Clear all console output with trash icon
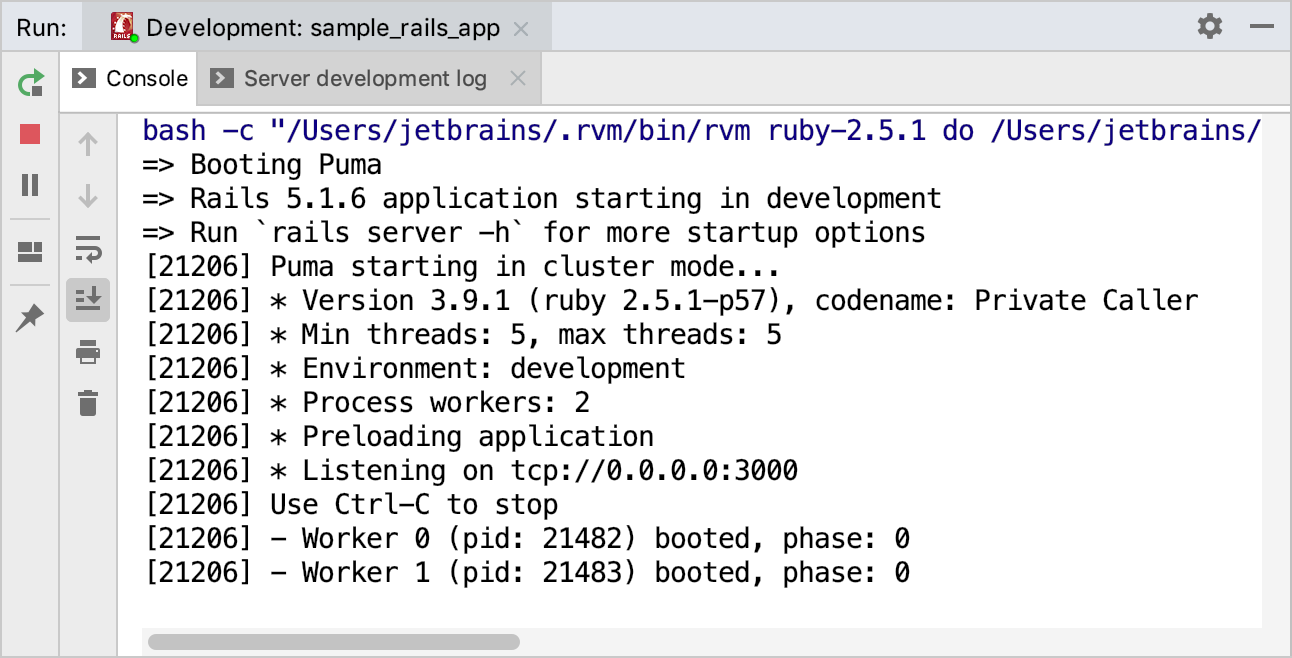Image resolution: width=1292 pixels, height=658 pixels. point(88,403)
